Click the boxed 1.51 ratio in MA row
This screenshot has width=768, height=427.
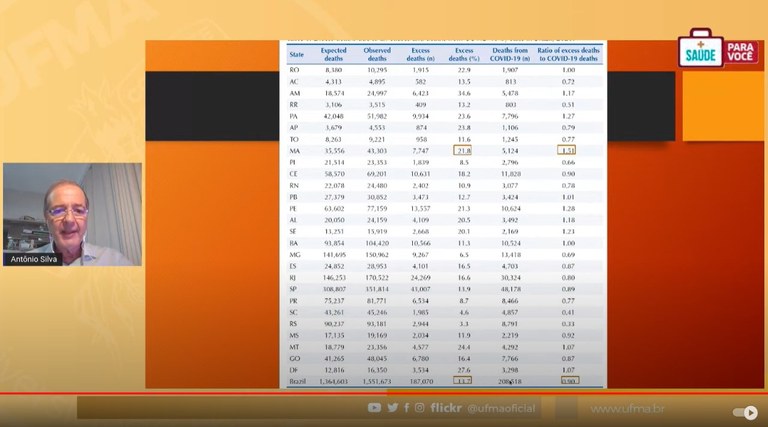point(567,148)
